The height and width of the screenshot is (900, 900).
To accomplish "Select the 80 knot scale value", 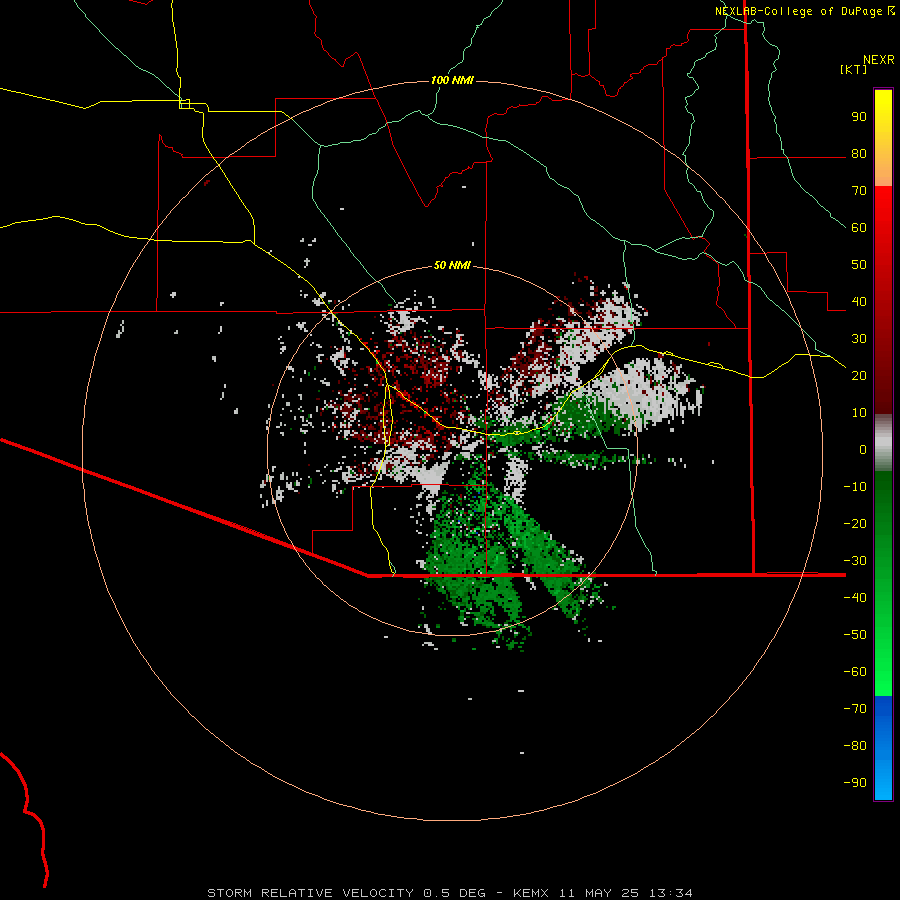I will coord(859,153).
